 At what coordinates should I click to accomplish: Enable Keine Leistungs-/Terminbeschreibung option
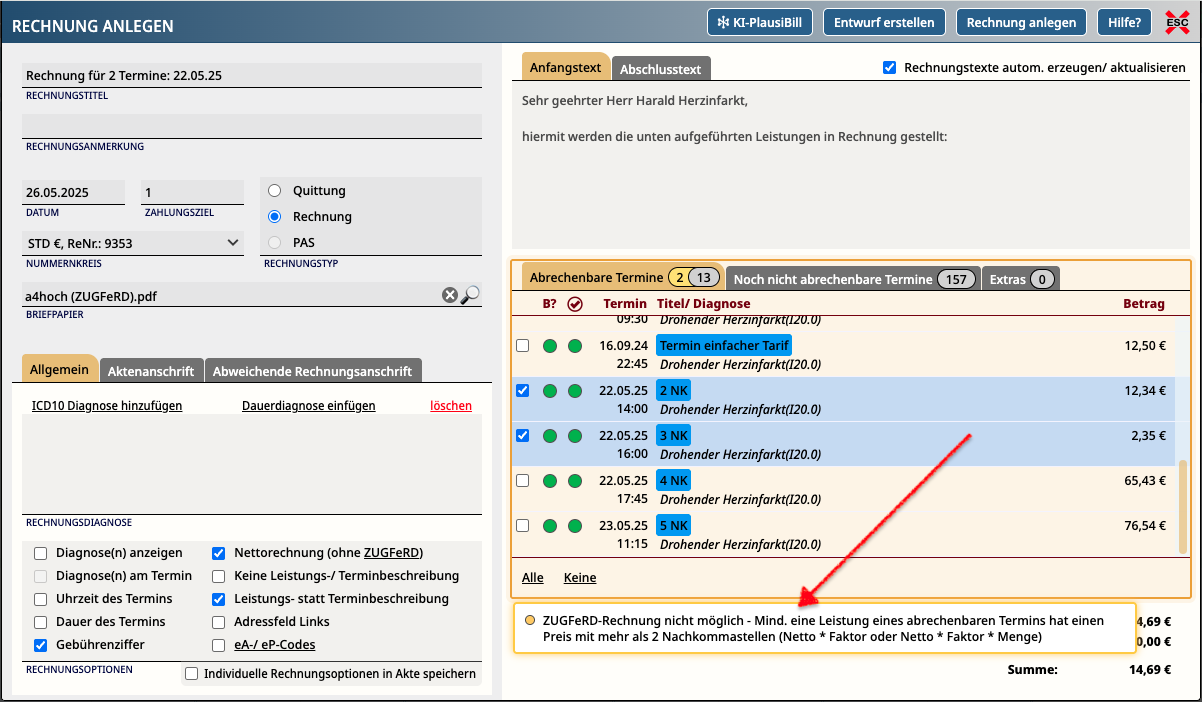(219, 576)
